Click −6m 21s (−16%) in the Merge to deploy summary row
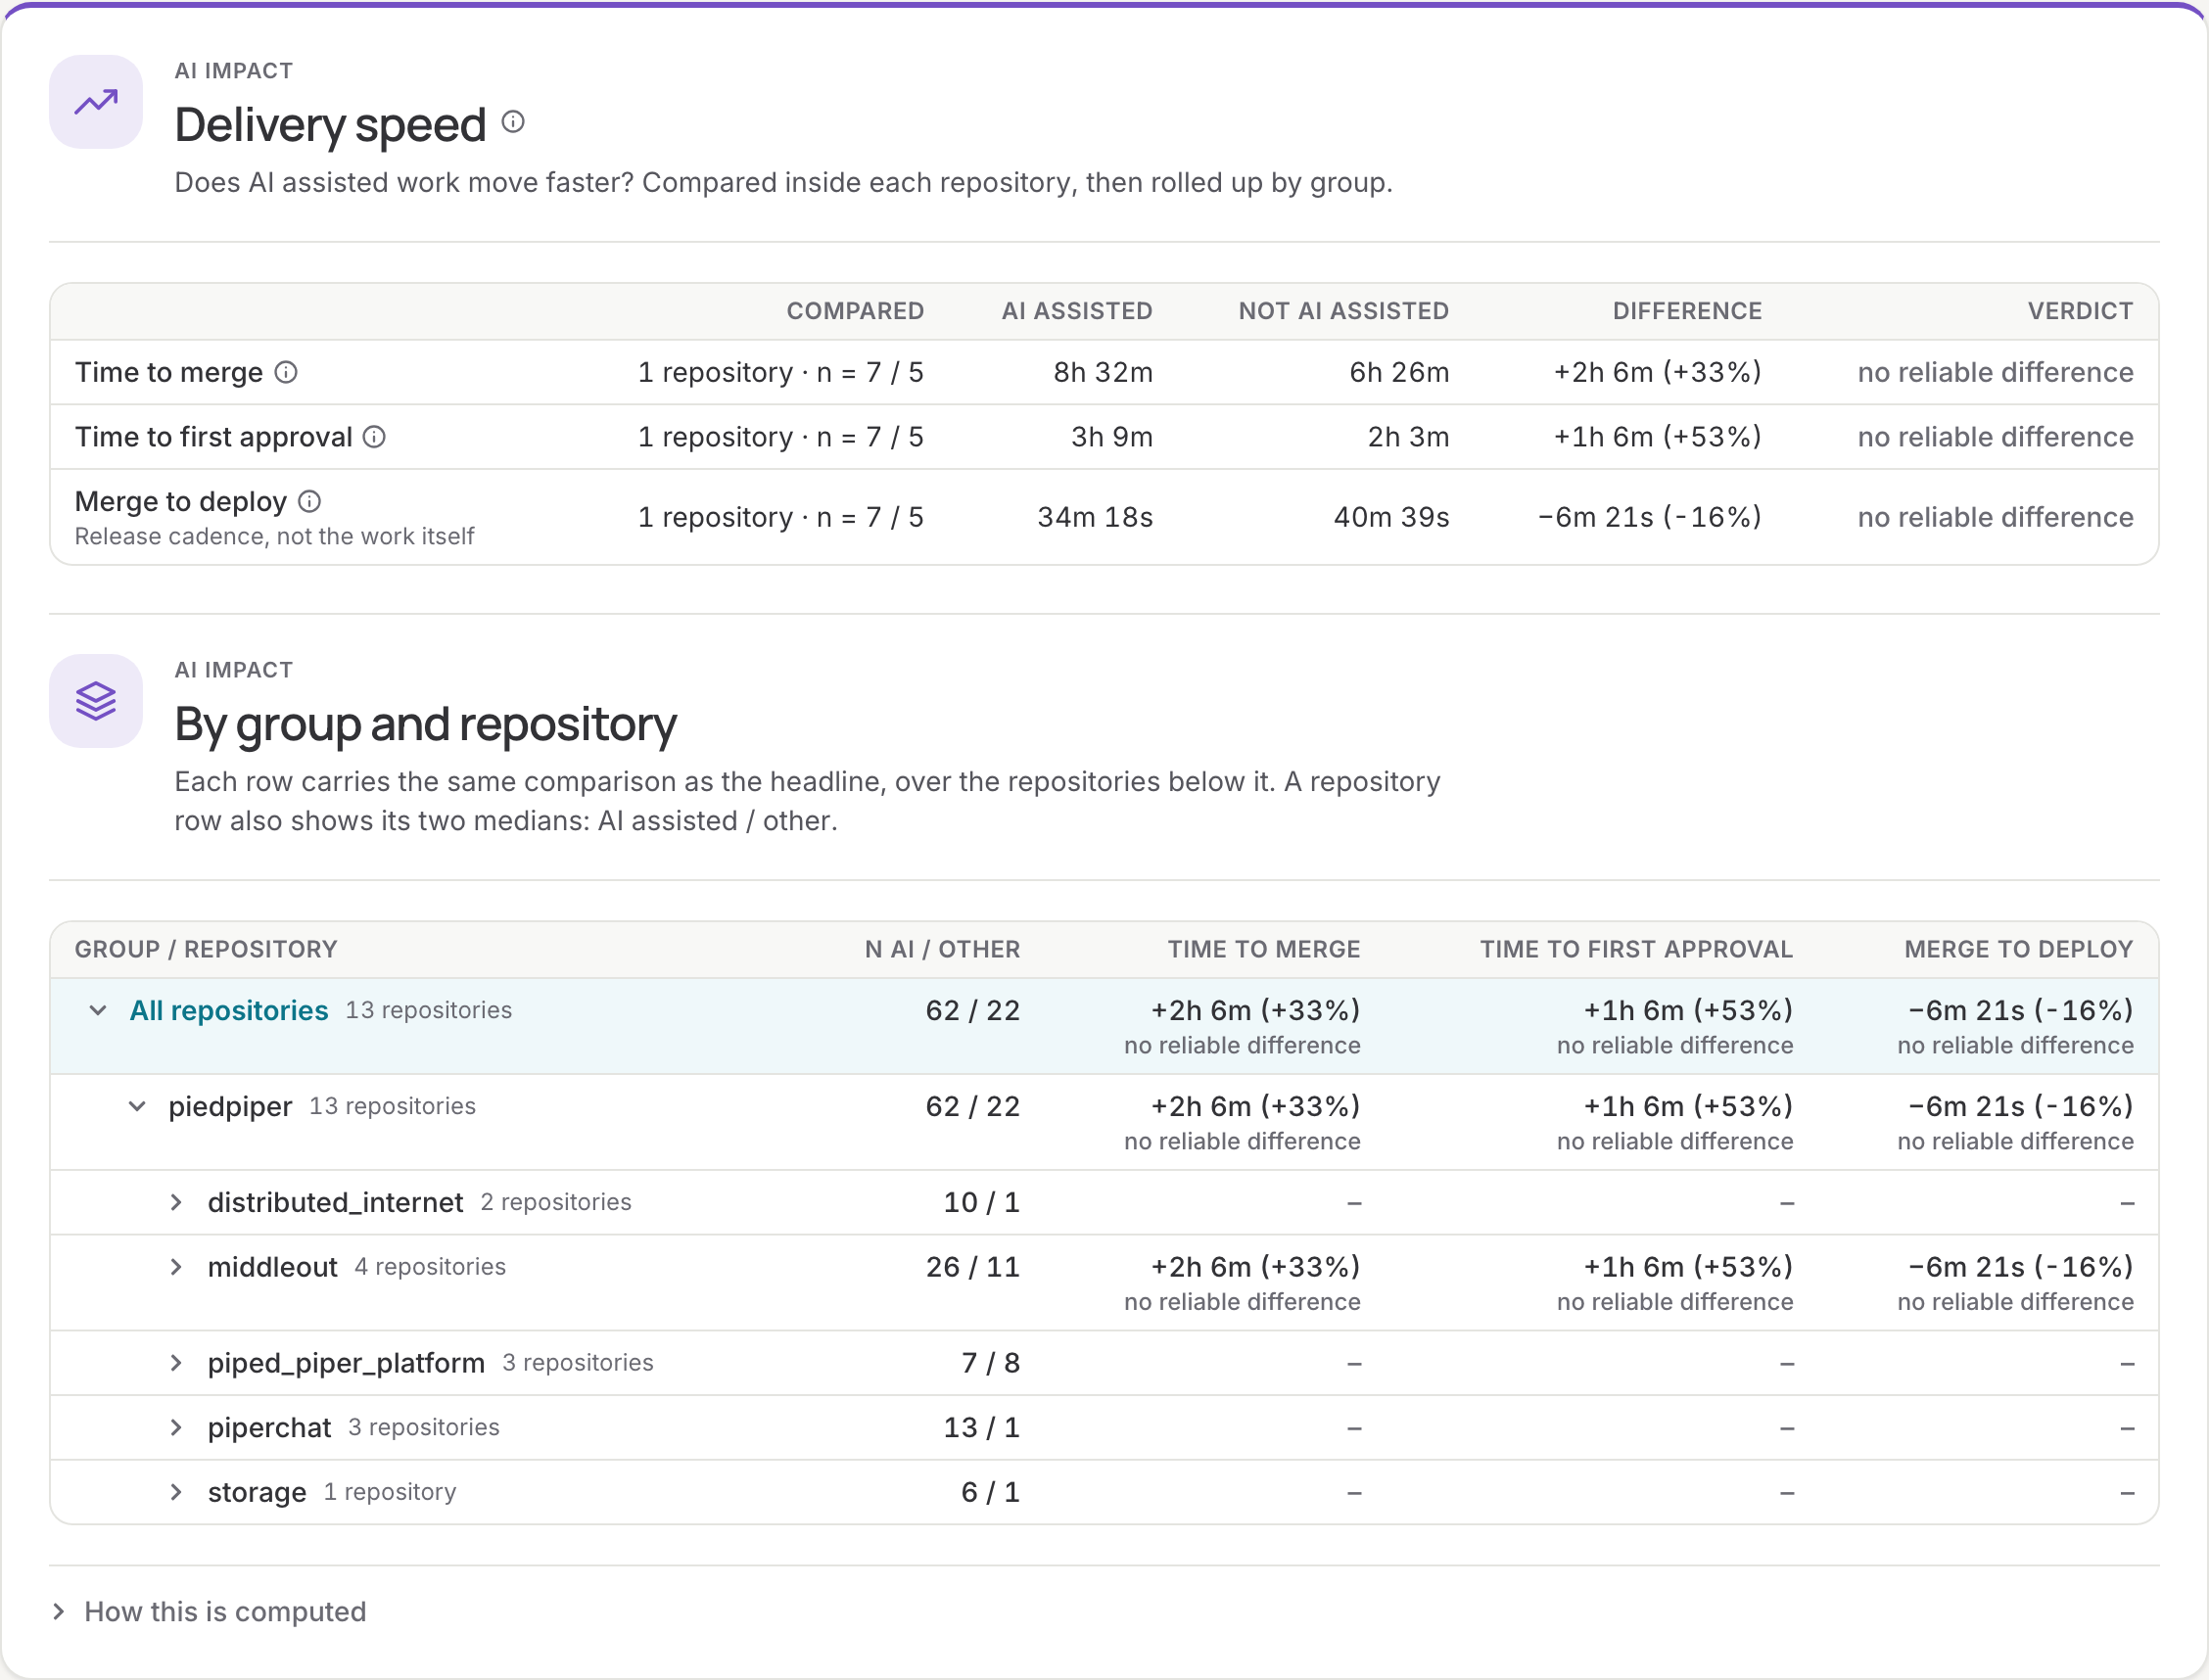This screenshot has height=1680, width=2209. (1649, 517)
